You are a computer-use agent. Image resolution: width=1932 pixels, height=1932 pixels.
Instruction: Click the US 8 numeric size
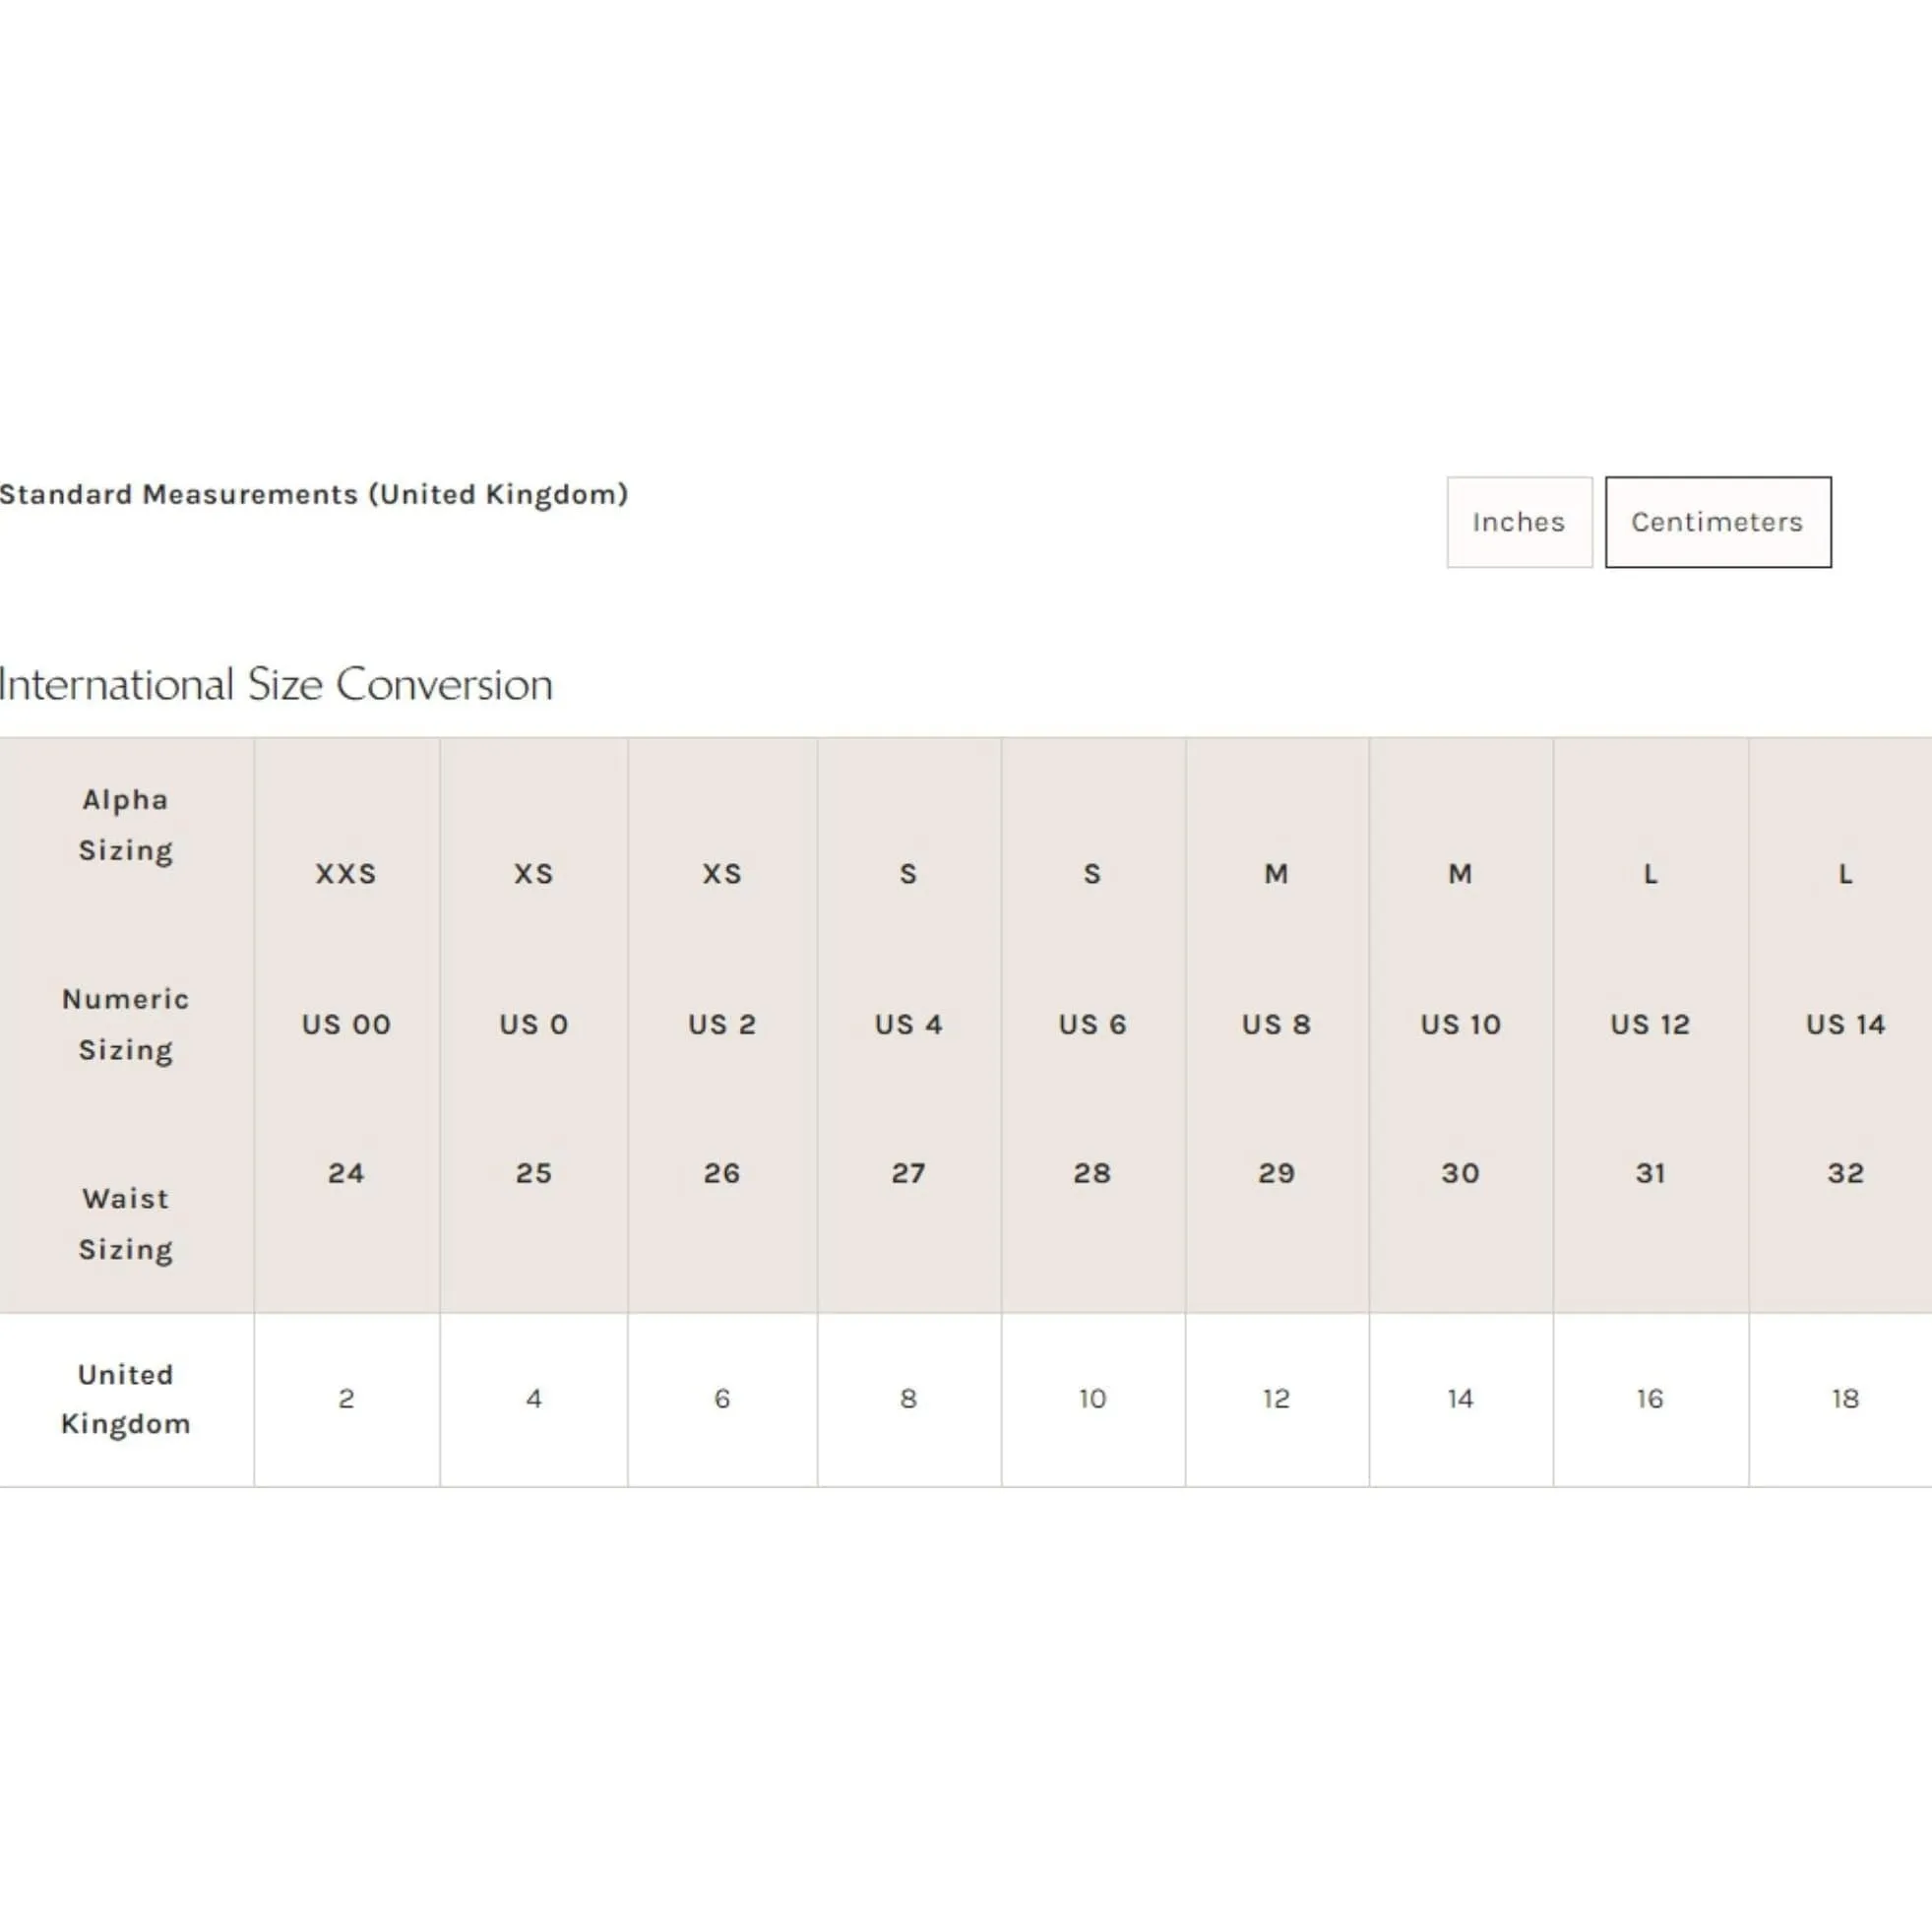[x=1276, y=1024]
